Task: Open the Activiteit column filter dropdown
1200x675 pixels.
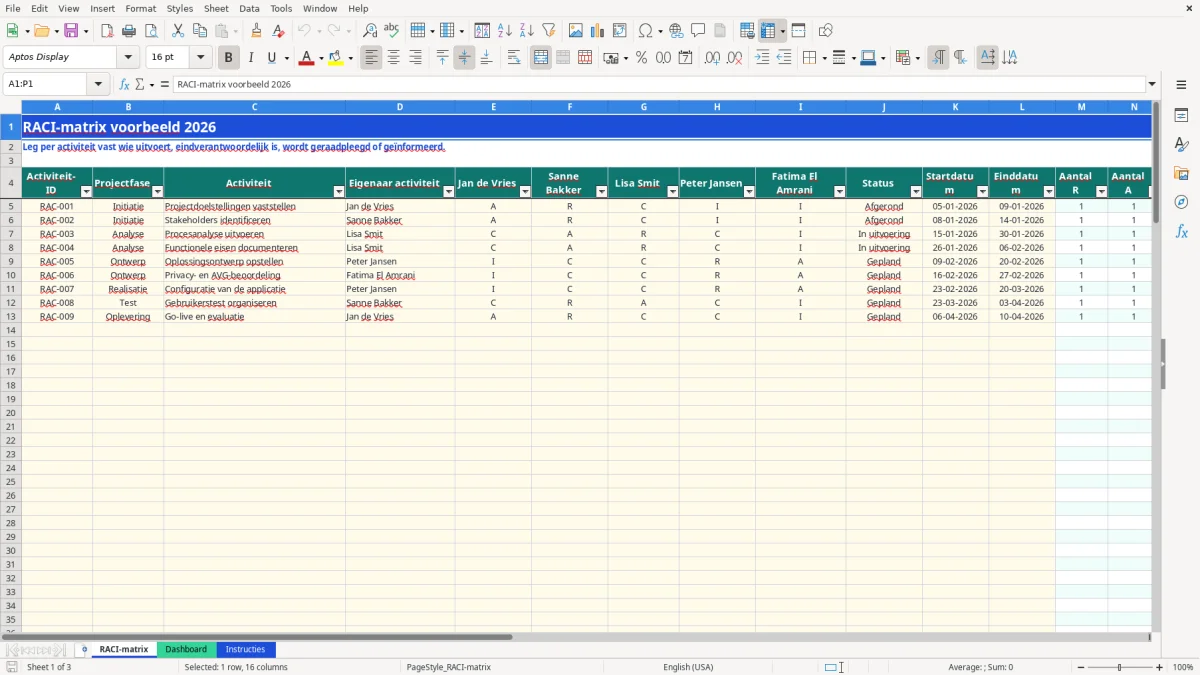Action: (x=338, y=191)
